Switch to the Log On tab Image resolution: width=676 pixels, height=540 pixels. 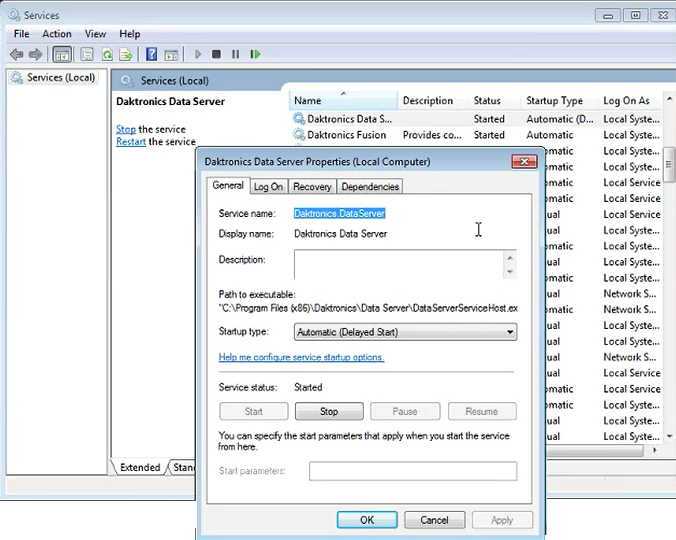click(x=268, y=186)
